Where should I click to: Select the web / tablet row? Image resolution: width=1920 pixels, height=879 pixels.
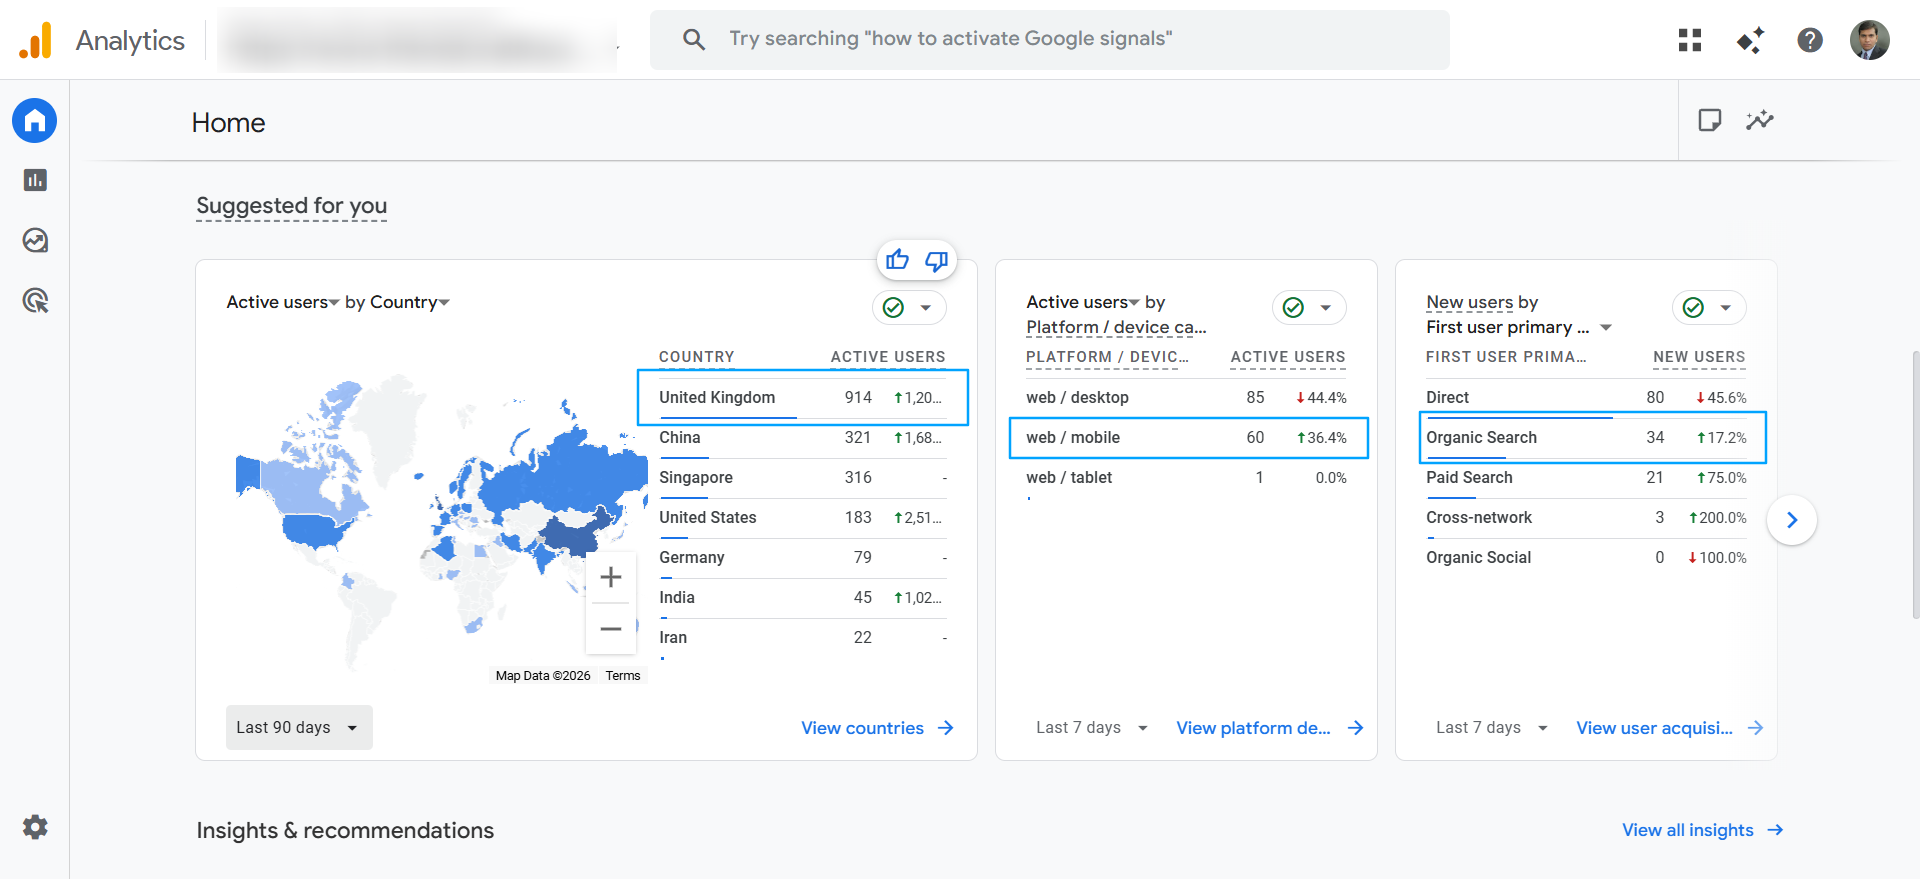tap(1186, 478)
